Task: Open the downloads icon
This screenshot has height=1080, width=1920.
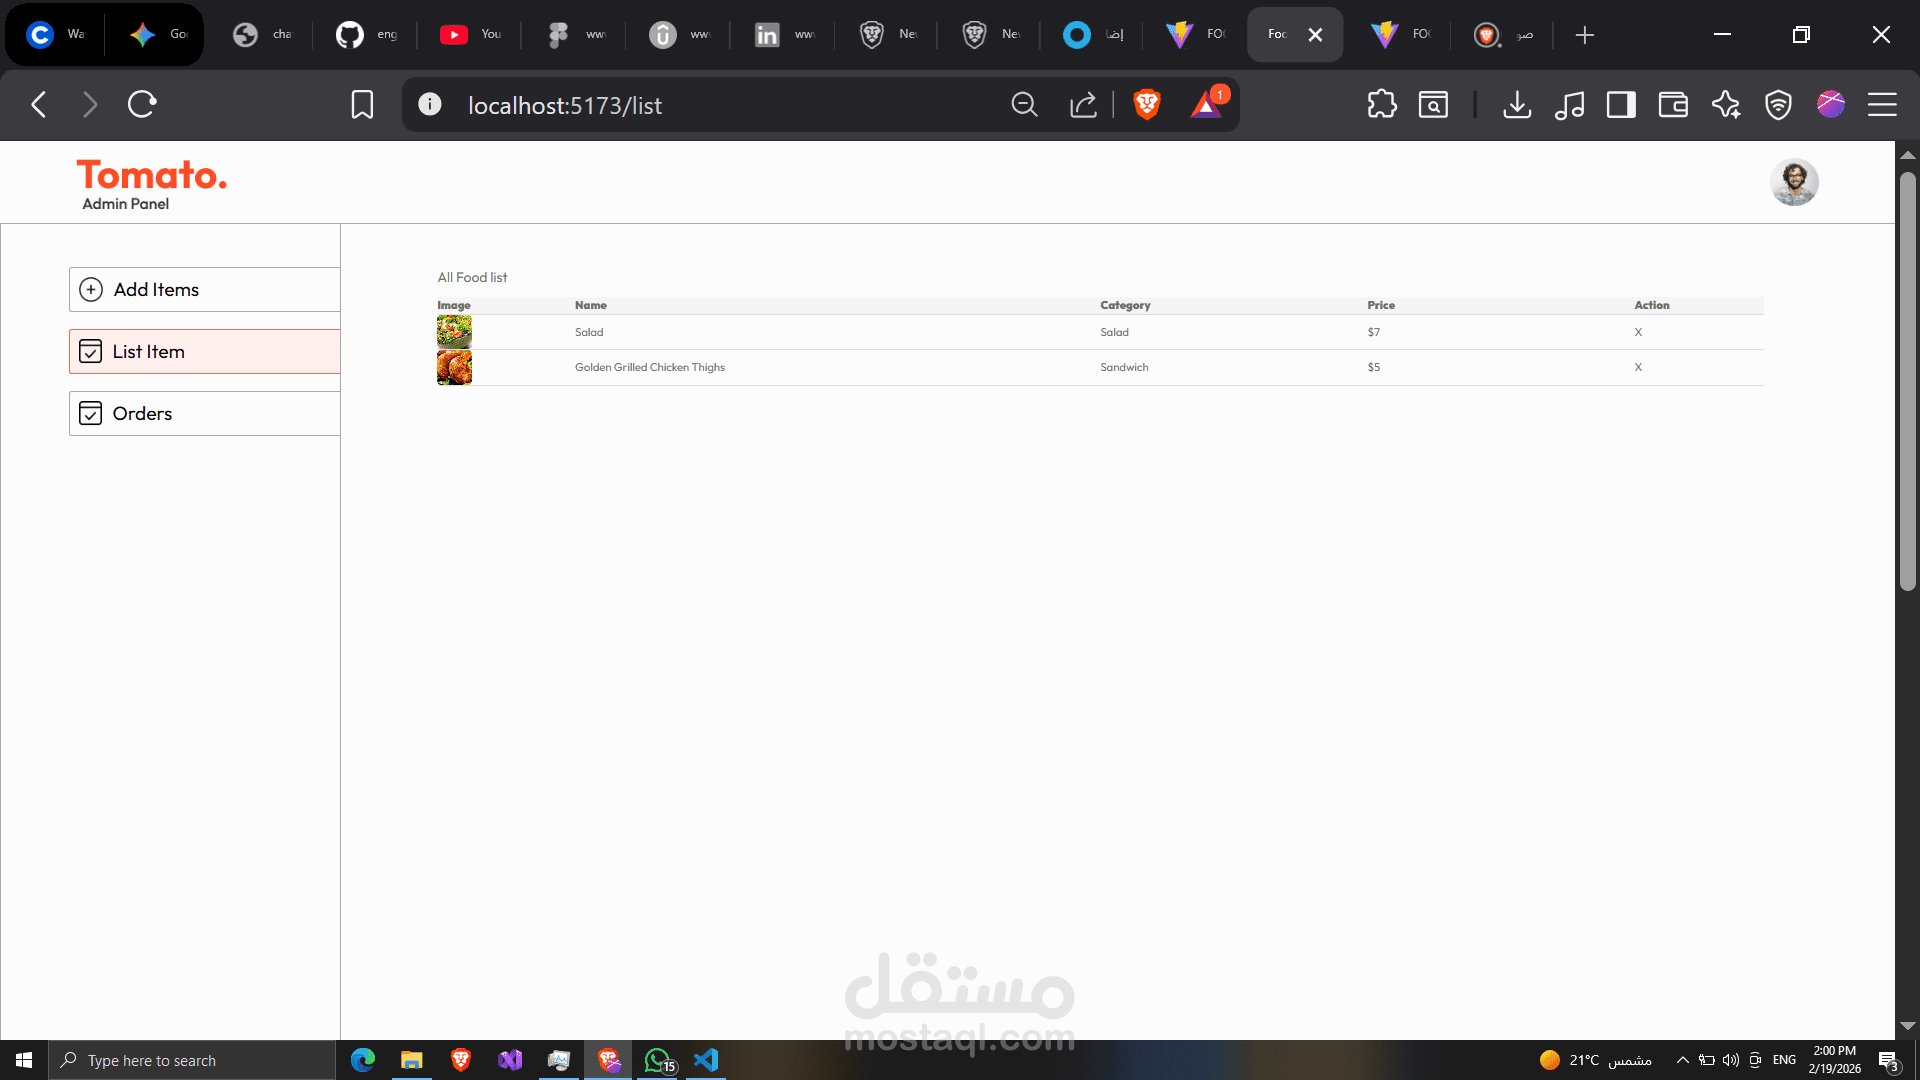Action: (x=1517, y=105)
